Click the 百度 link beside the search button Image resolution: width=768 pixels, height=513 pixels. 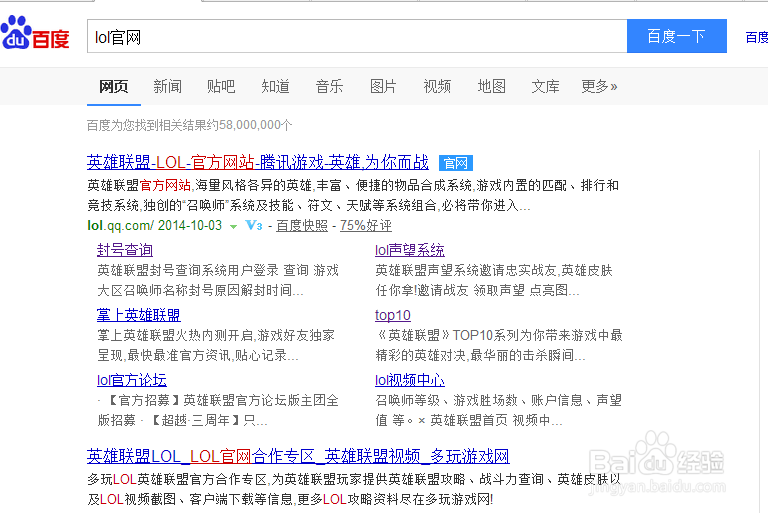tap(756, 37)
